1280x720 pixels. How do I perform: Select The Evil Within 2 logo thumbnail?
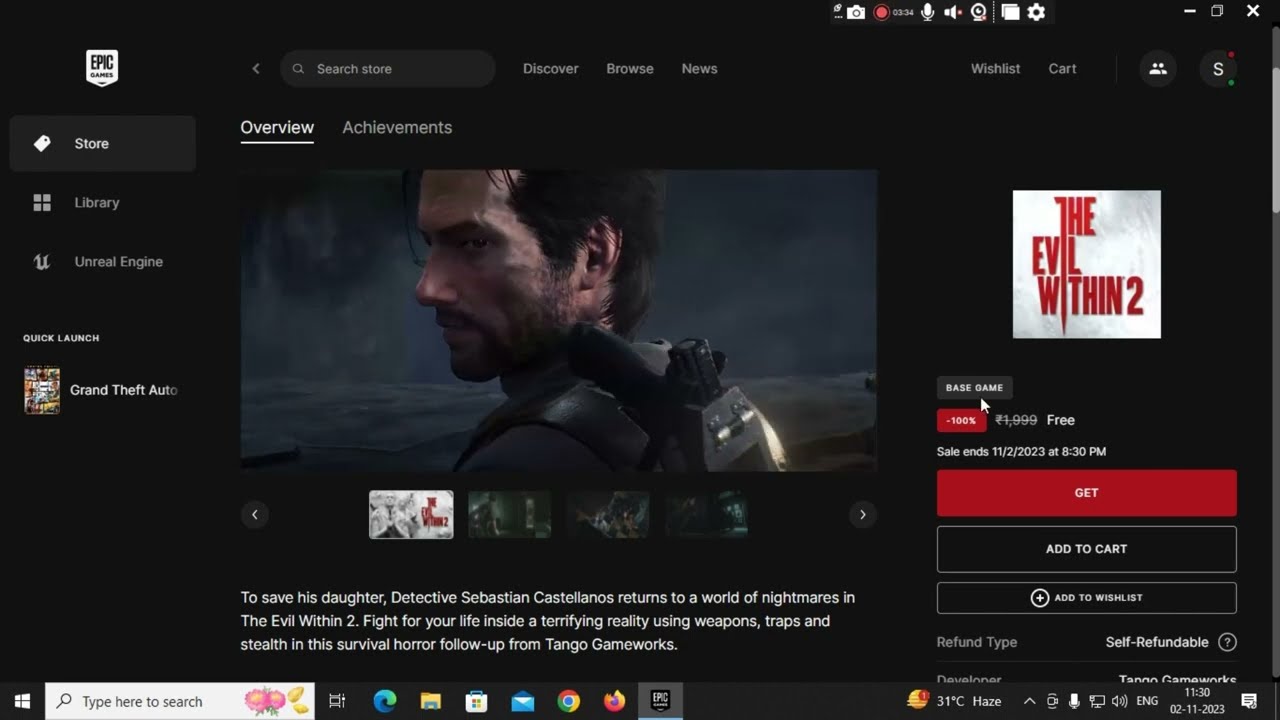click(411, 514)
